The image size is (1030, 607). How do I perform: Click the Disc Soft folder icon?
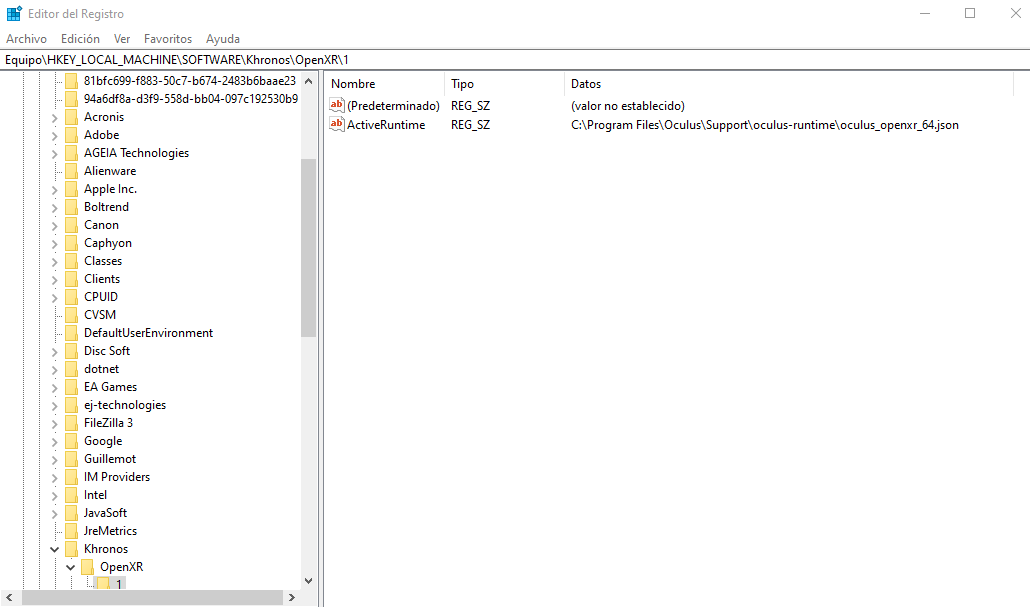[x=72, y=351]
